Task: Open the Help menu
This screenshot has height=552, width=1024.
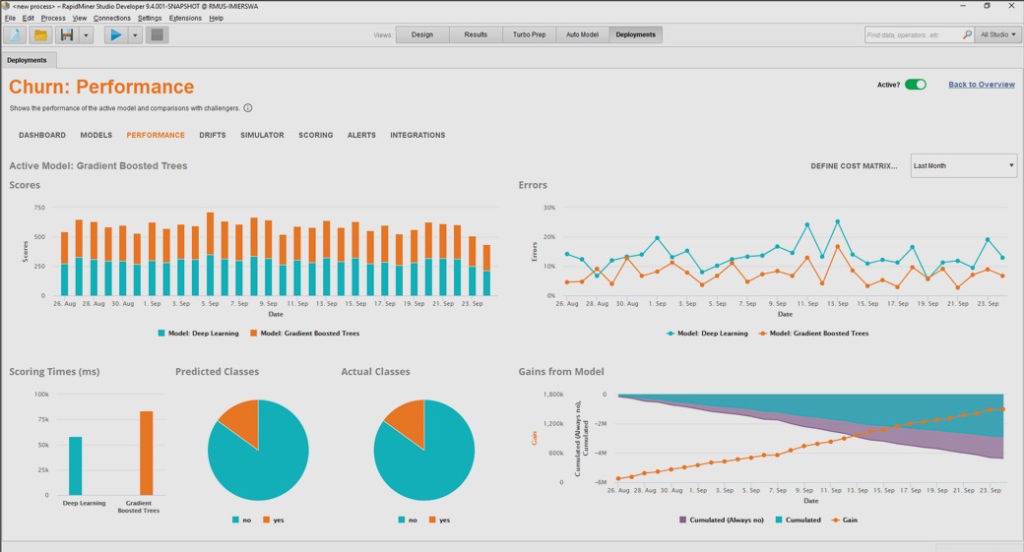Action: click(x=216, y=18)
